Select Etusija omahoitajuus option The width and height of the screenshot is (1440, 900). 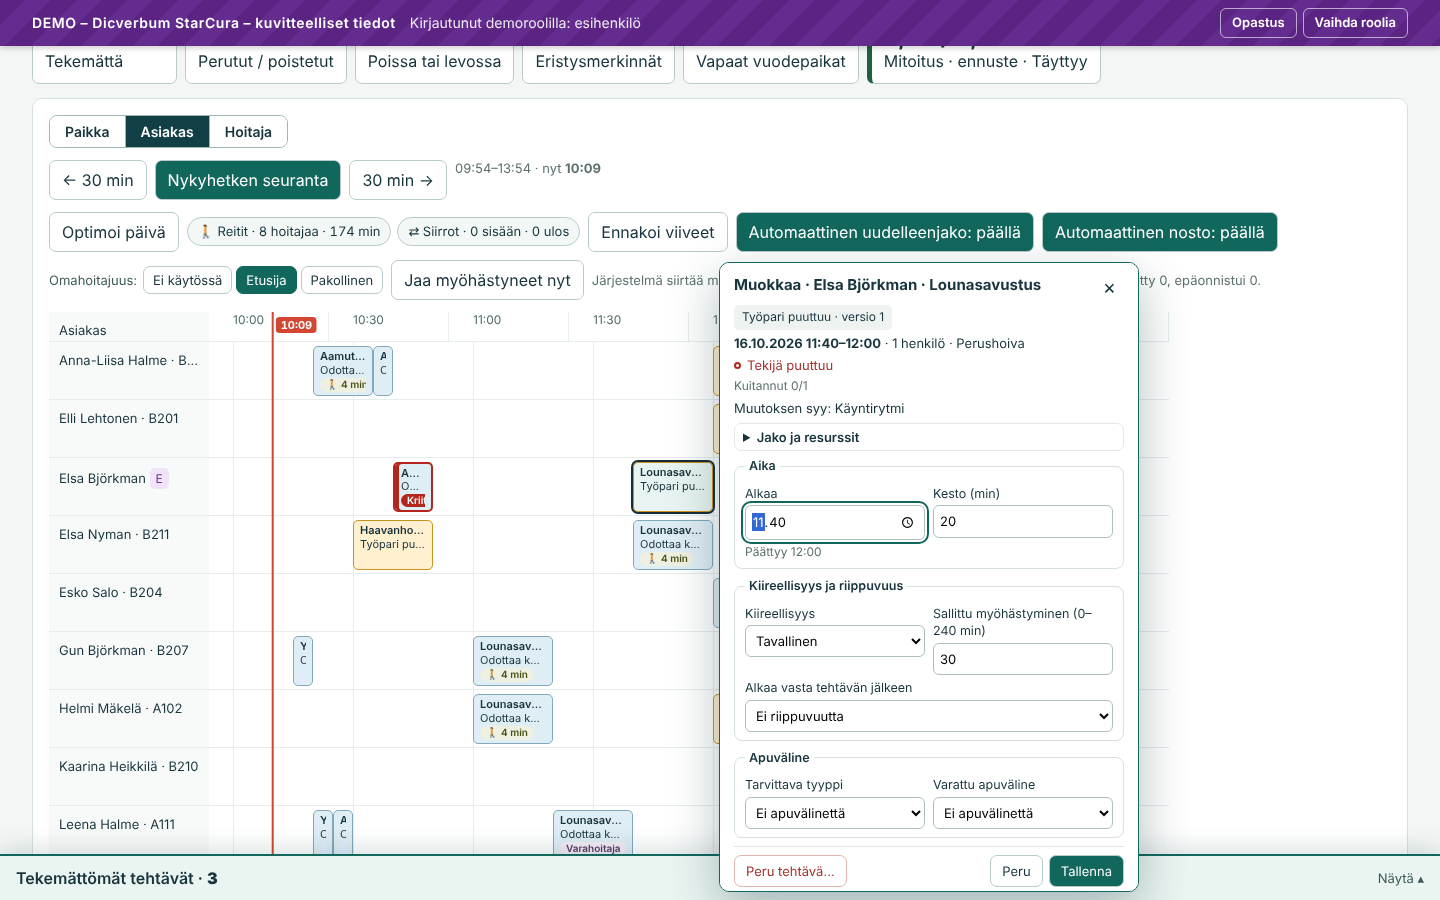click(266, 280)
